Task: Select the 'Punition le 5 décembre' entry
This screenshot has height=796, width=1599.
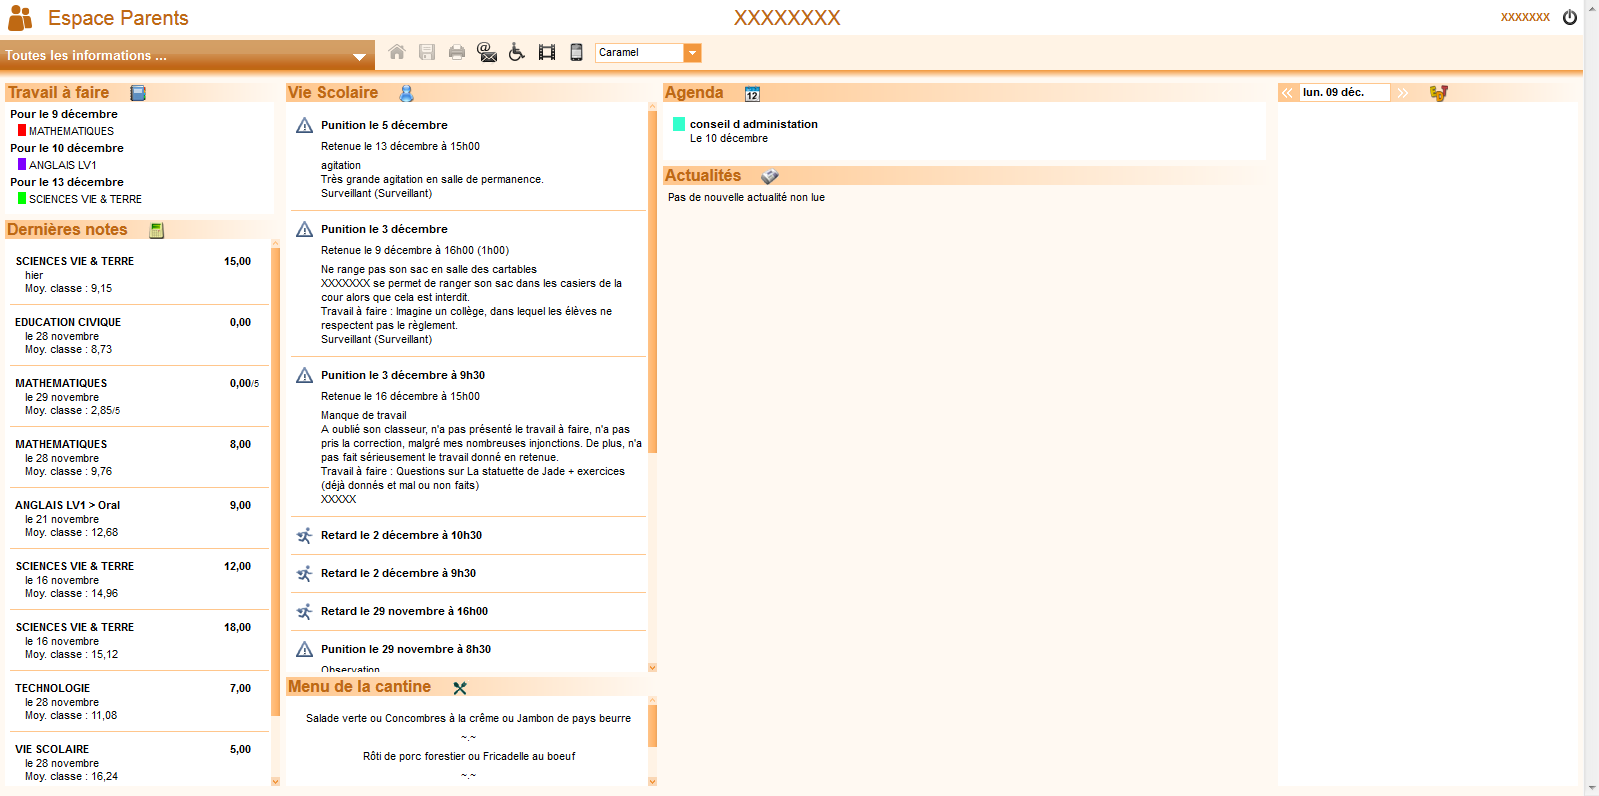Action: coord(384,125)
